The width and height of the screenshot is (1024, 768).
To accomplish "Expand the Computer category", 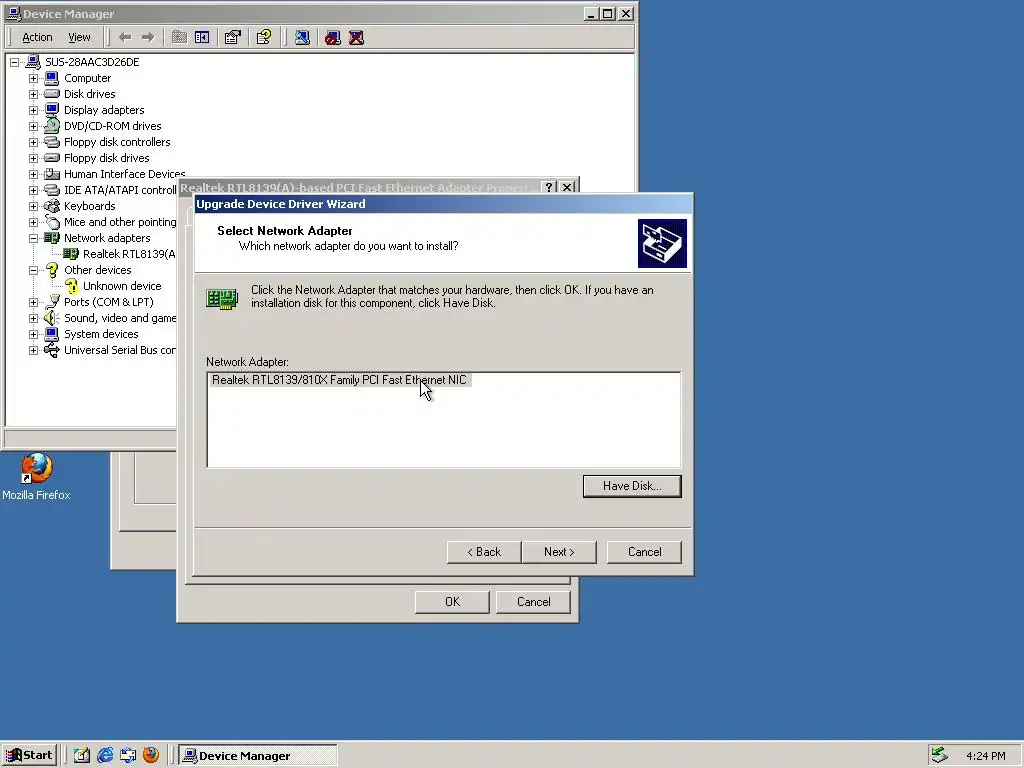I will [x=33, y=78].
